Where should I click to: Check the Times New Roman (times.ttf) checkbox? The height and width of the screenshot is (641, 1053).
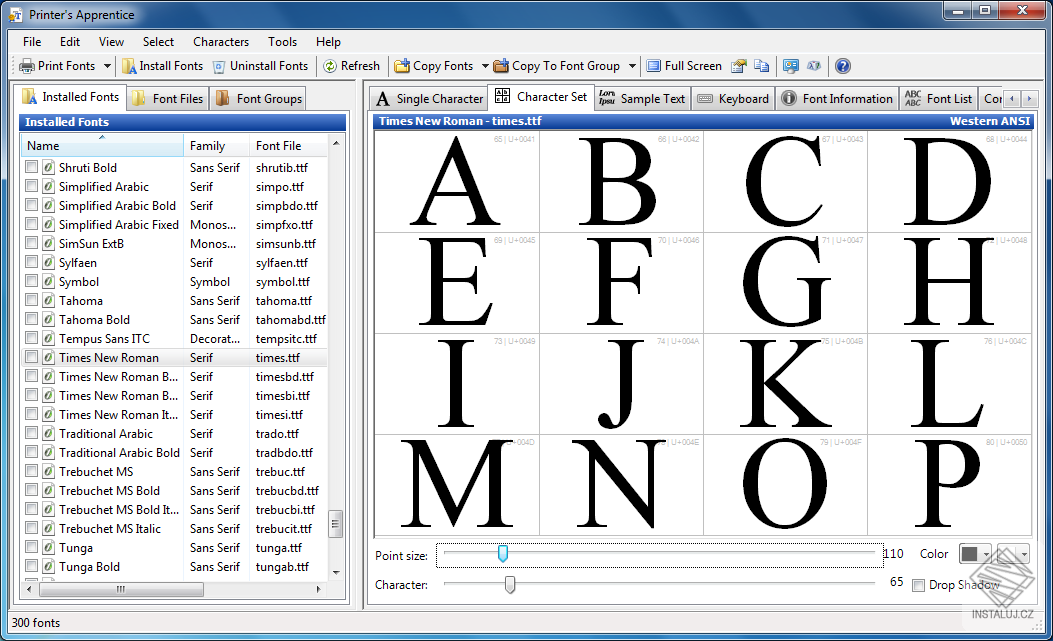tap(32, 357)
